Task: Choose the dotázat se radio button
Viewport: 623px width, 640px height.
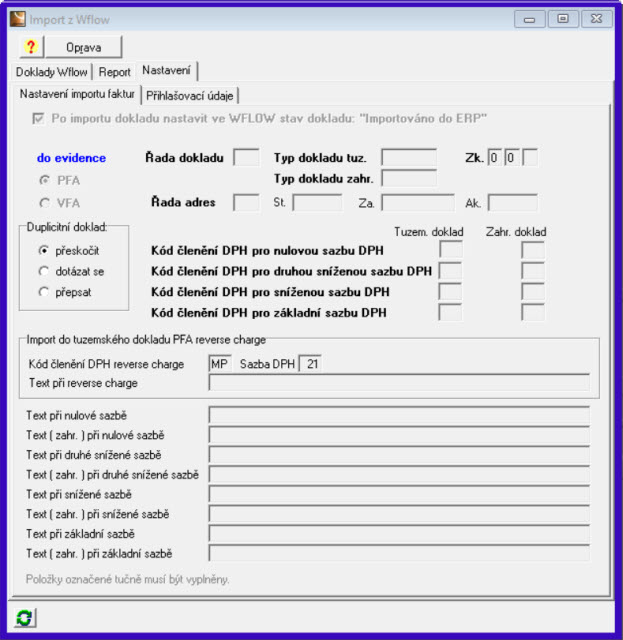Action: pyautogui.click(x=43, y=270)
